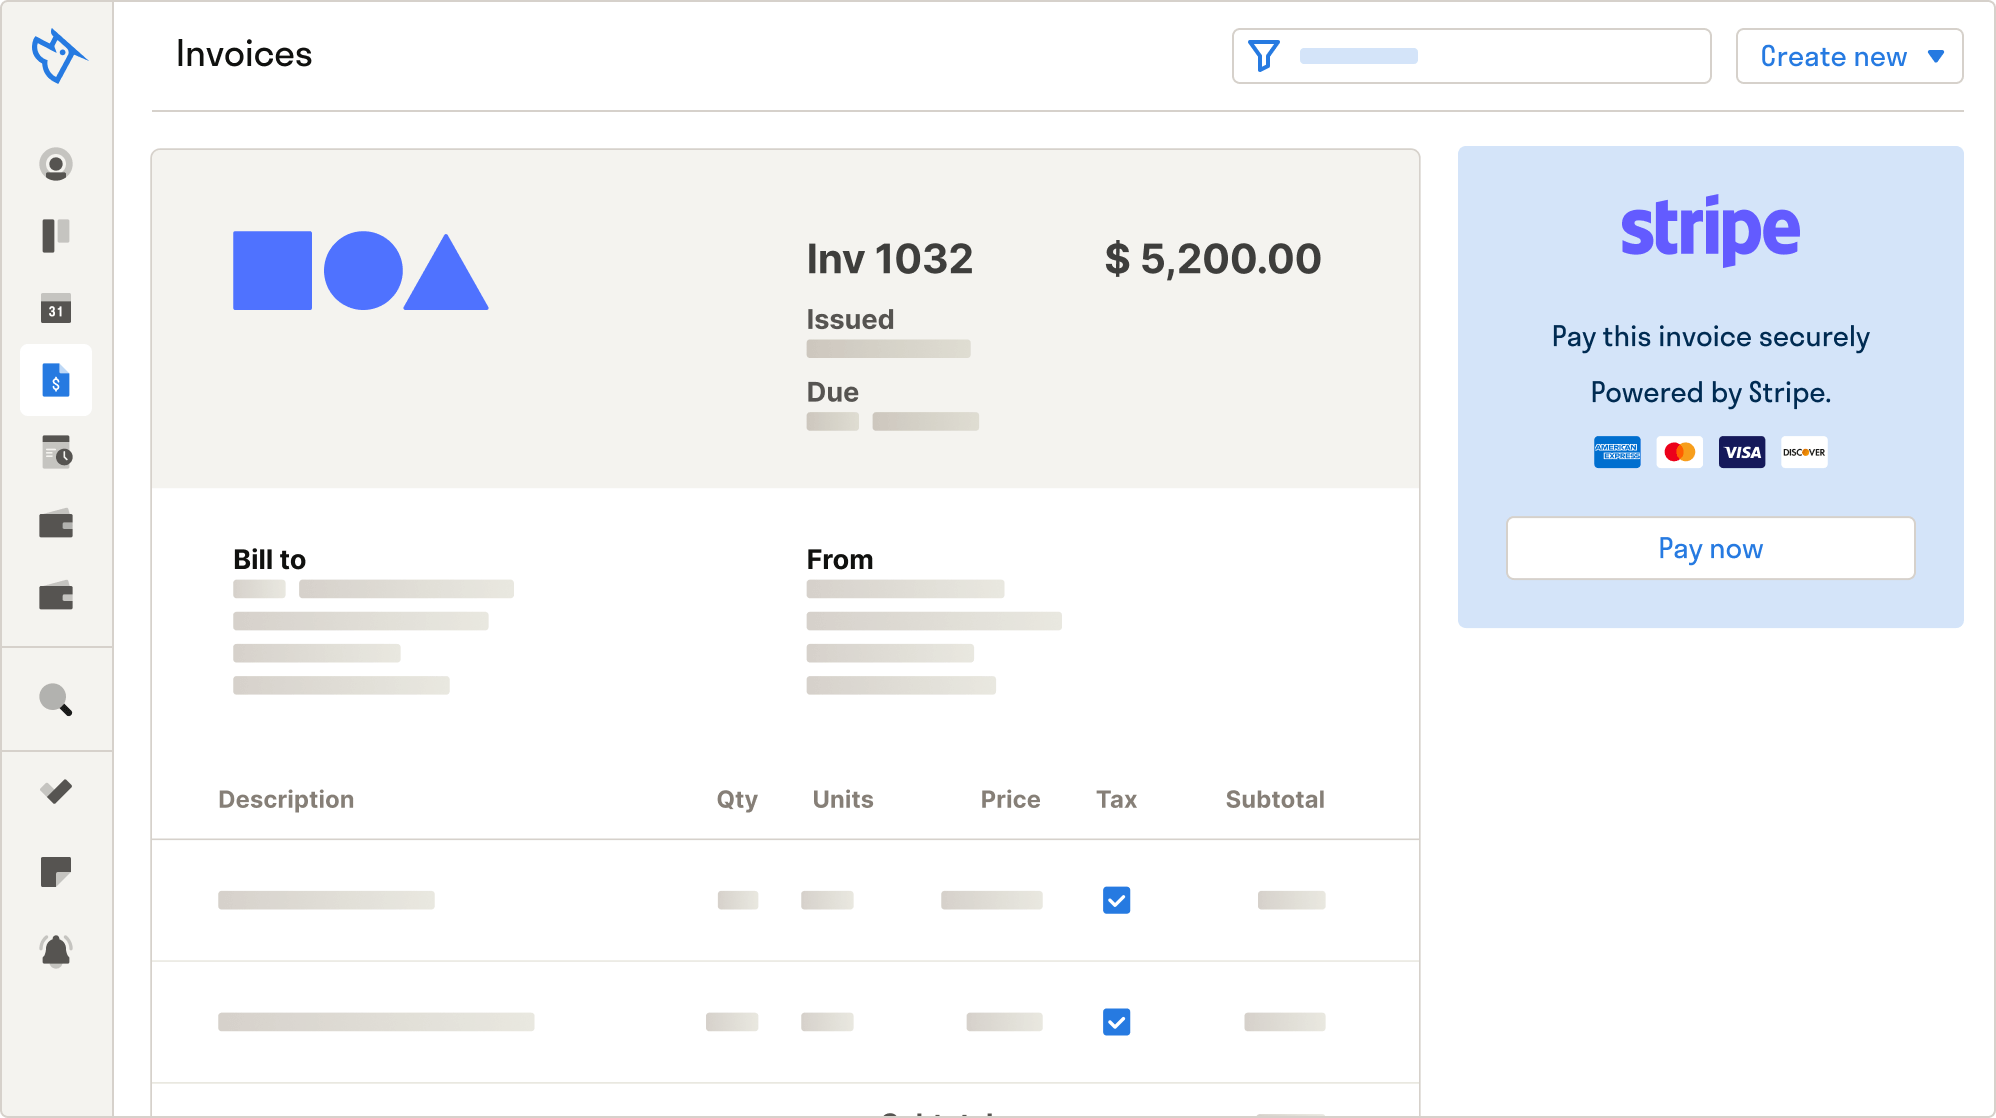The image size is (1996, 1118).
Task: Select the invoices dollar document icon
Action: click(56, 380)
